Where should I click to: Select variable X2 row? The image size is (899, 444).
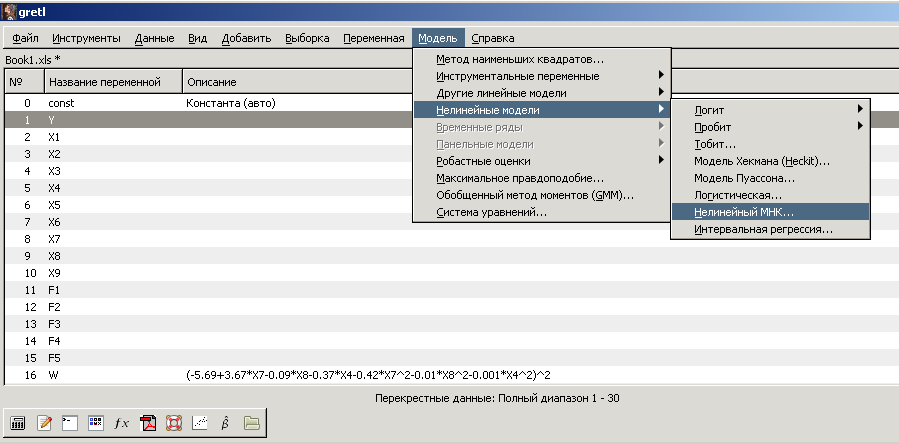coord(451,154)
